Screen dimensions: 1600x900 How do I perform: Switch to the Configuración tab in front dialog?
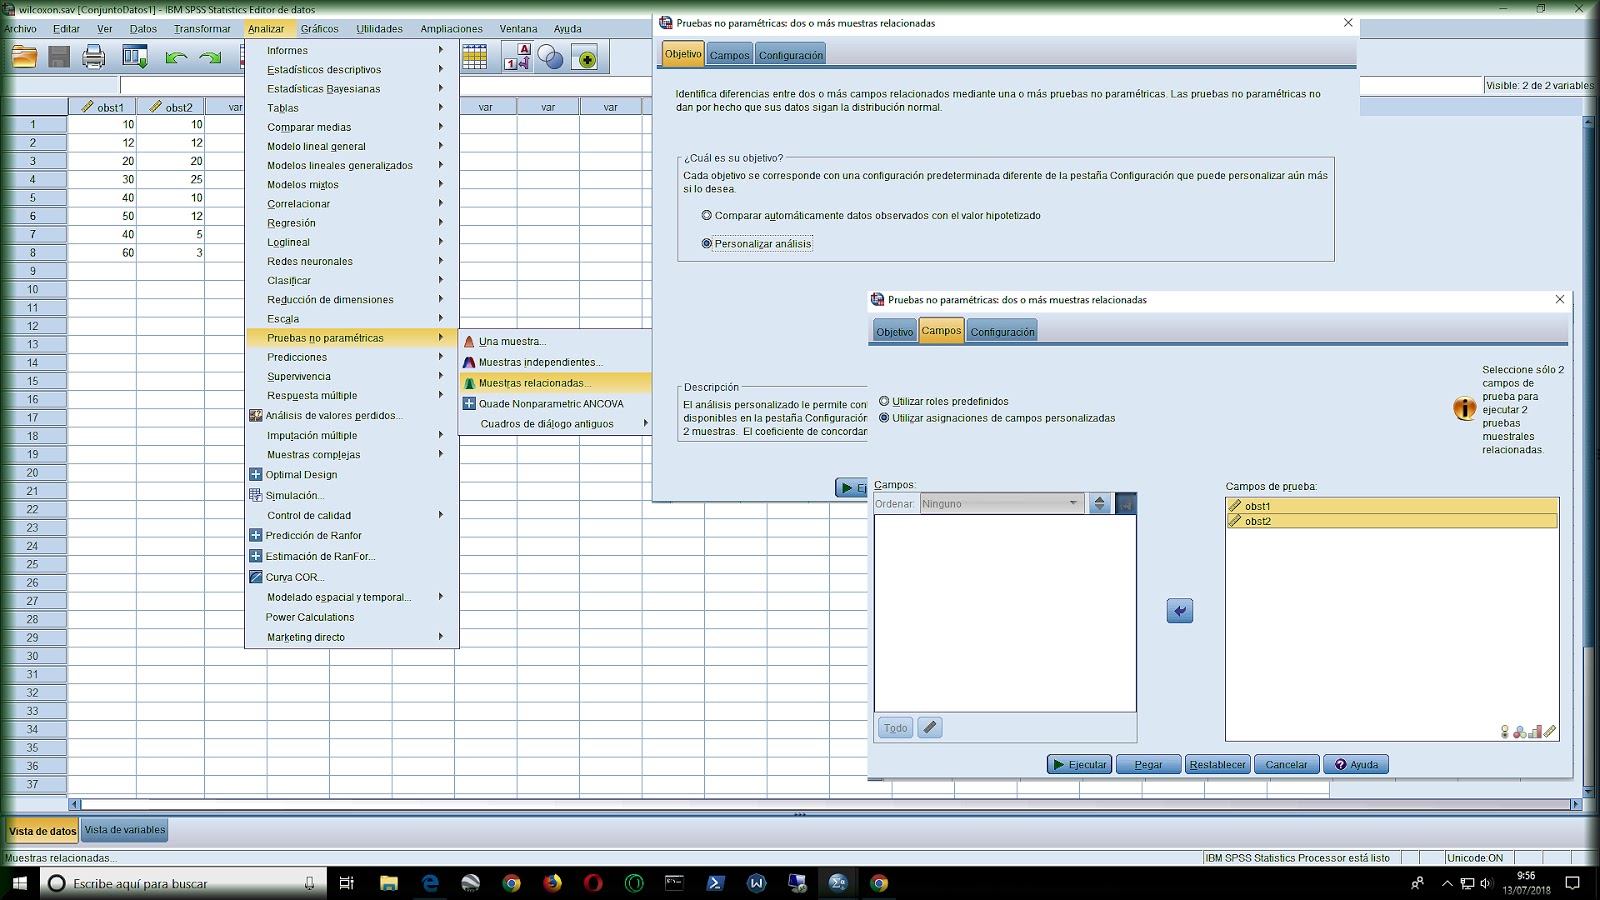click(x=1002, y=332)
